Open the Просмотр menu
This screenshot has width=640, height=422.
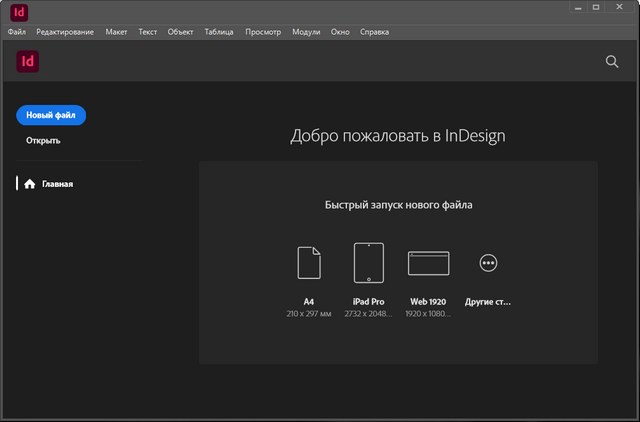(x=263, y=32)
